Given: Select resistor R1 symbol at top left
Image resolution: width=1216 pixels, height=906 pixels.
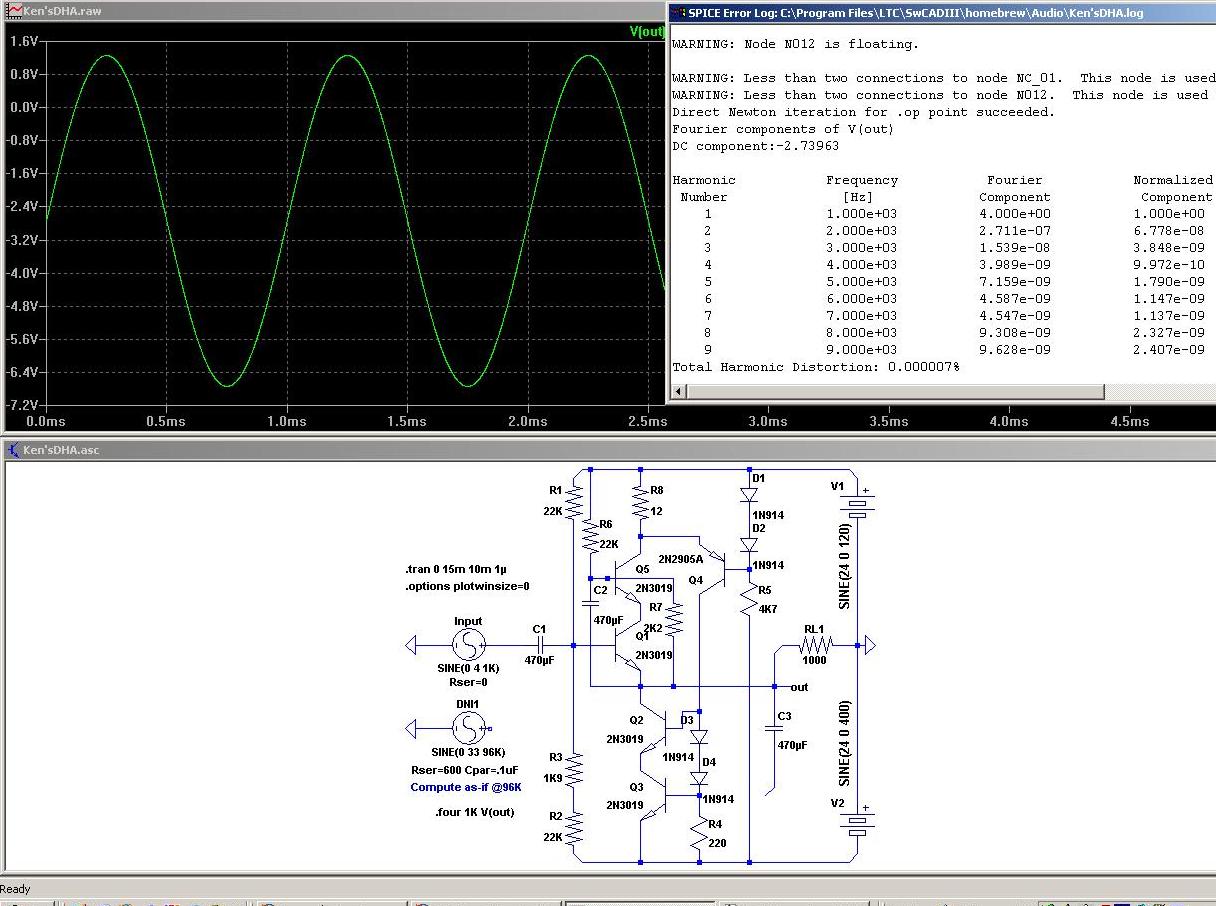Looking at the screenshot, I should [574, 502].
